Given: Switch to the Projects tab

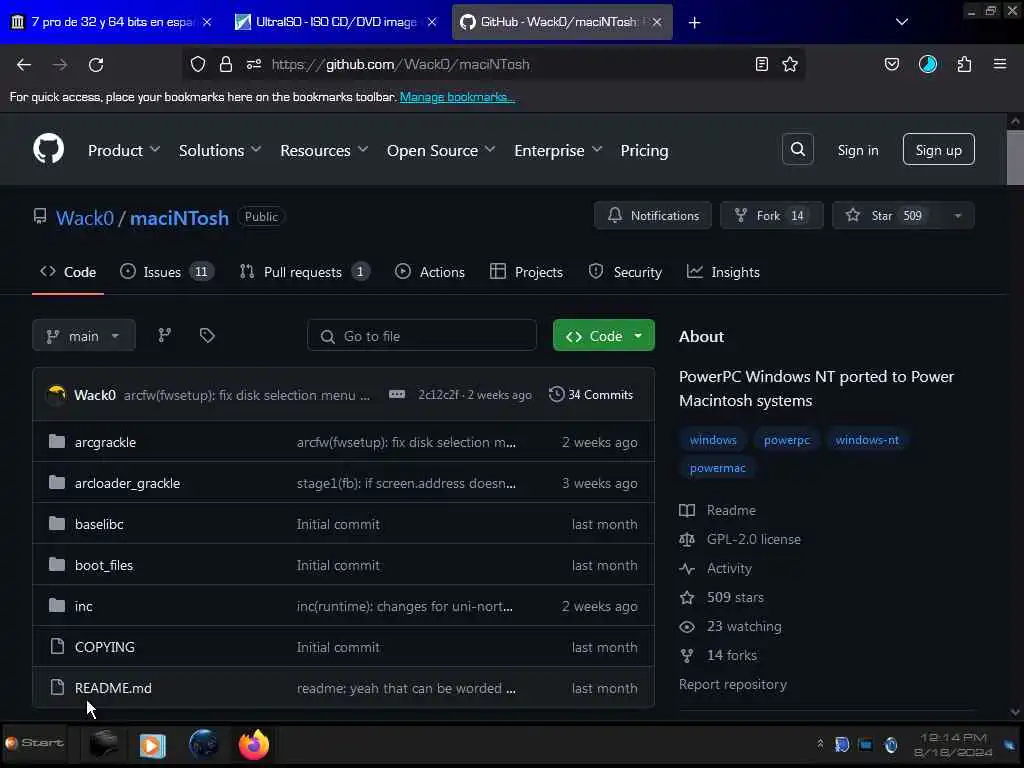Looking at the screenshot, I should [x=526, y=272].
